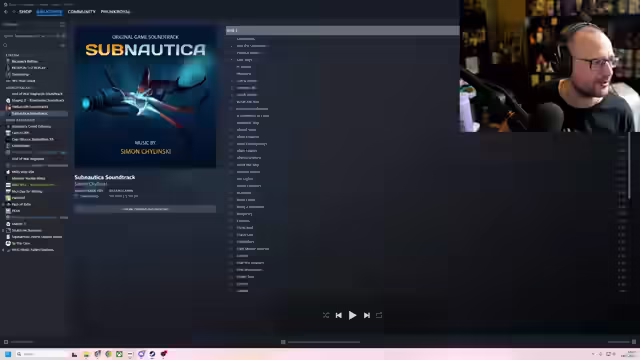The width and height of the screenshot is (640, 360).
Task: Select Path of Exile in the sidebar
Action: (x=21, y=204)
